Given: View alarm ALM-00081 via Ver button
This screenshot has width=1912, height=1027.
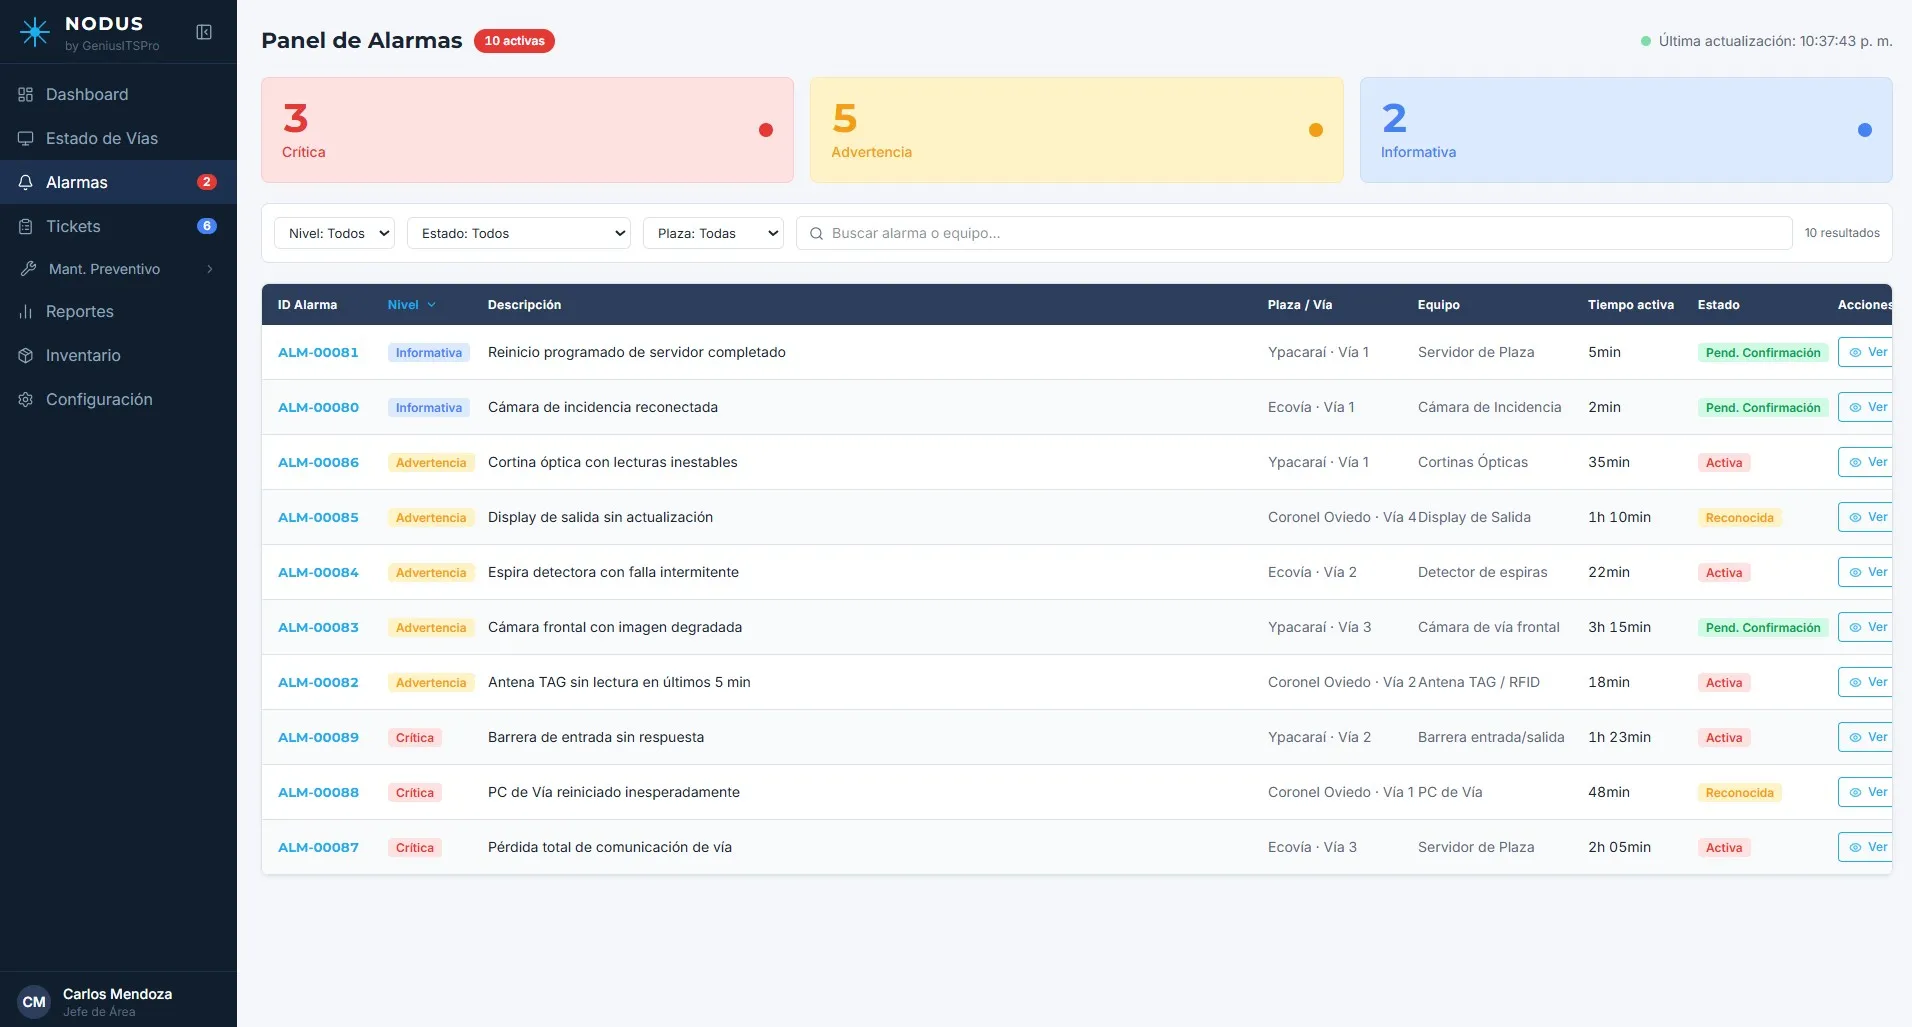Looking at the screenshot, I should 1866,352.
